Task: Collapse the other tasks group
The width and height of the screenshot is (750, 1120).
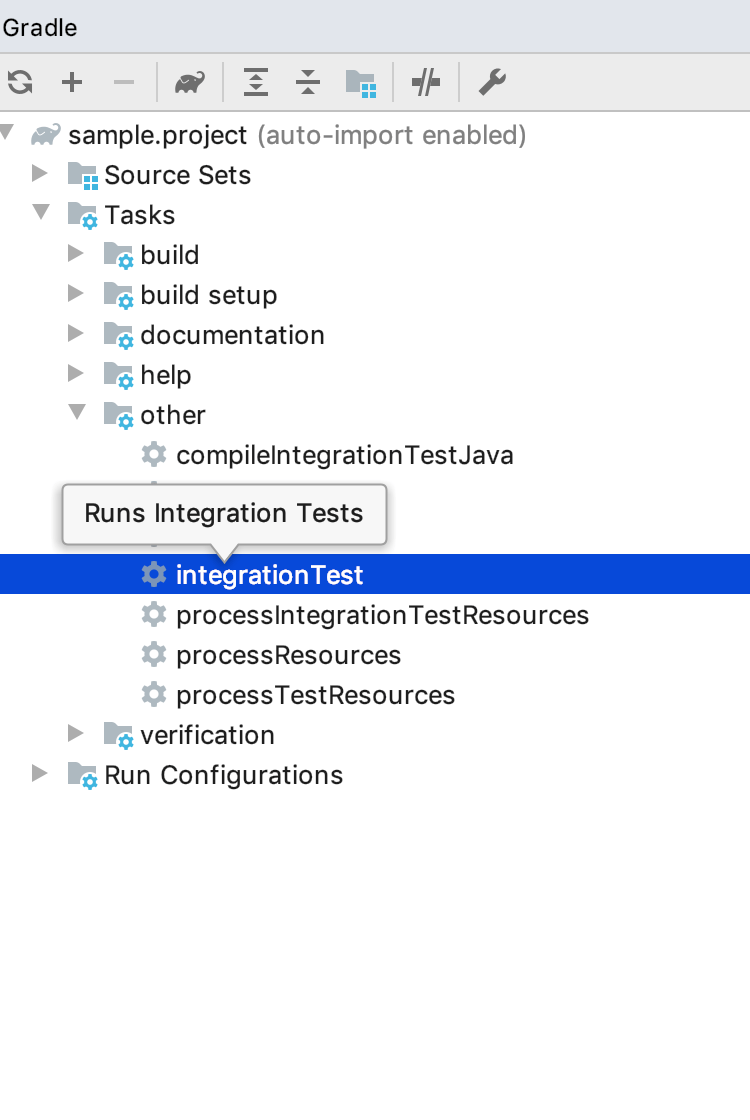Action: tap(77, 414)
